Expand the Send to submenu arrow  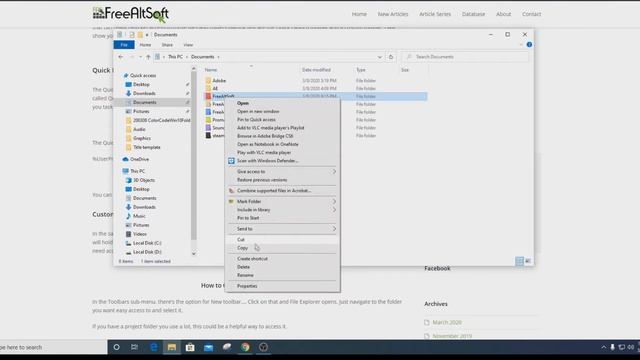(x=334, y=229)
